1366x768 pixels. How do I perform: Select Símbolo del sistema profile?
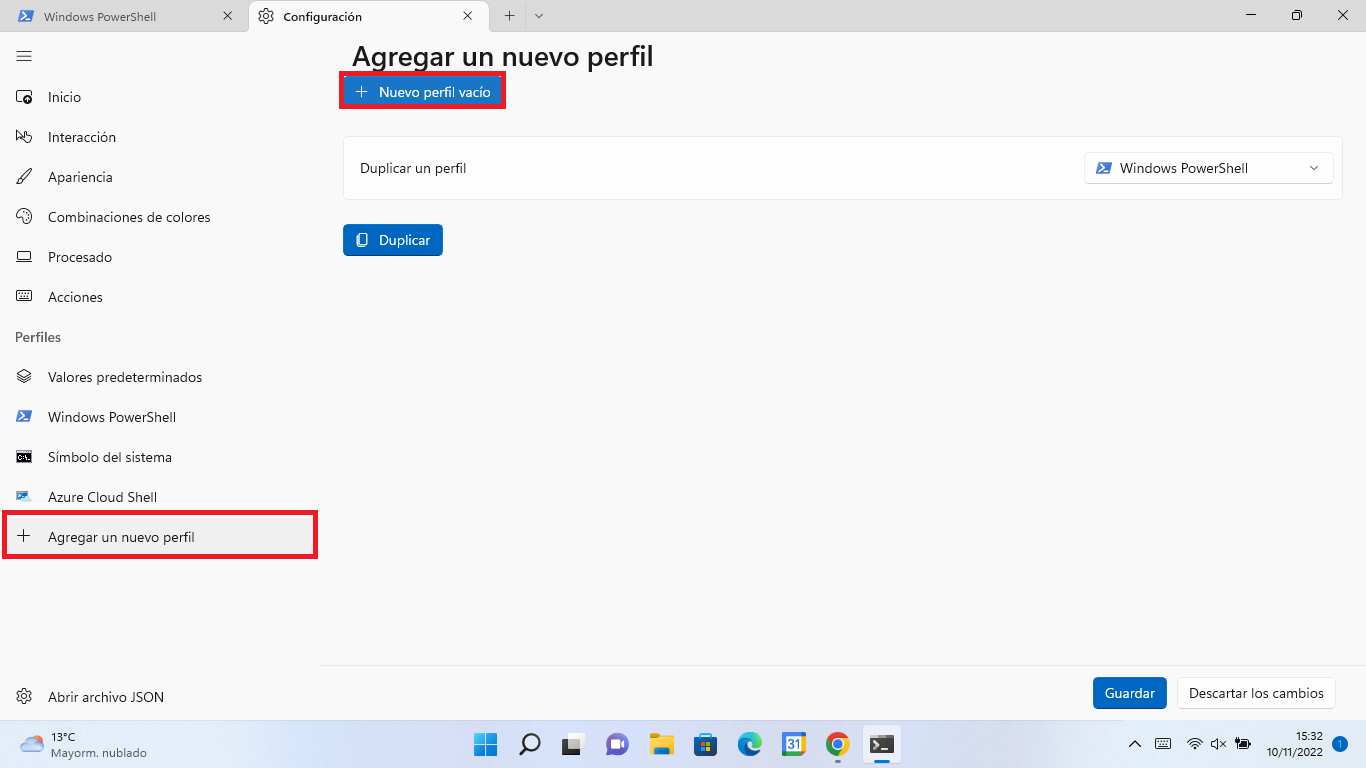pos(160,457)
